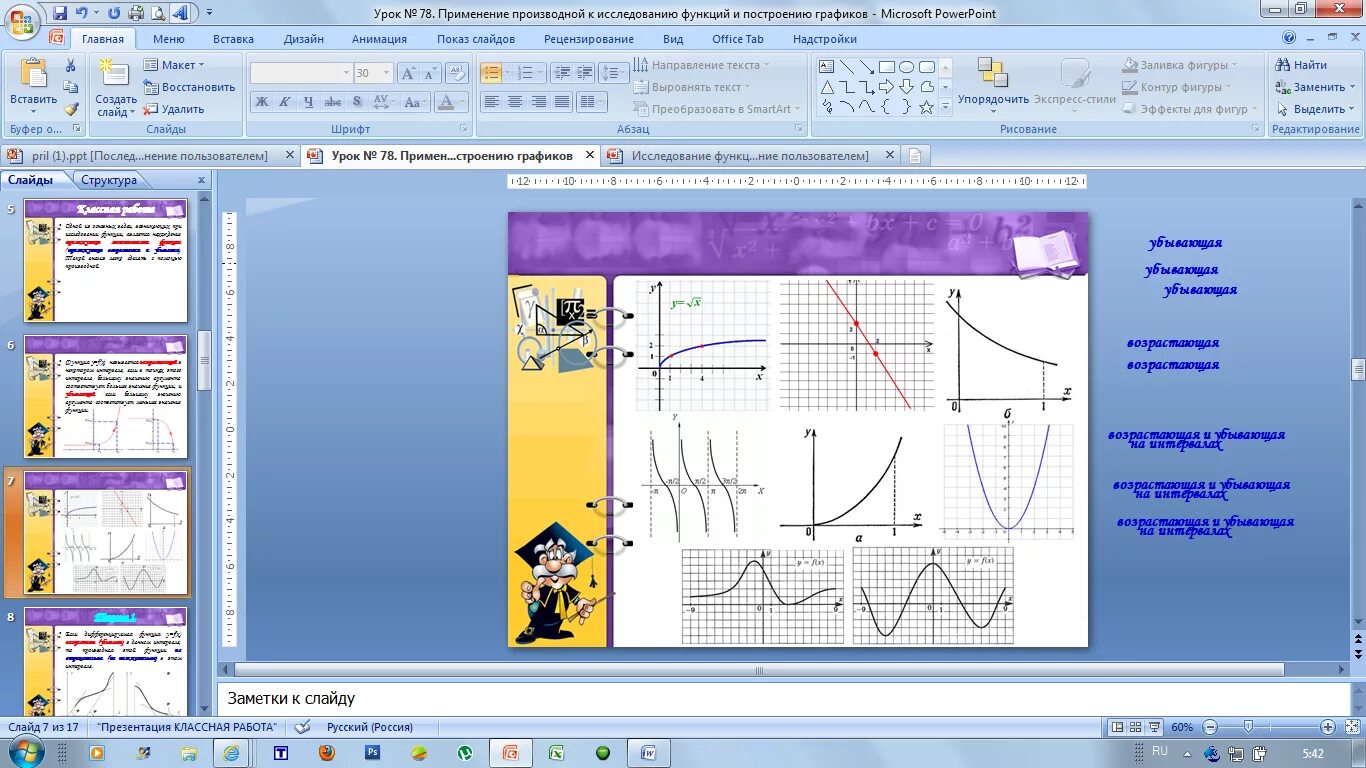Viewport: 1366px width, 768px height.
Task: Justify the paragraph text
Action: pos(562,102)
